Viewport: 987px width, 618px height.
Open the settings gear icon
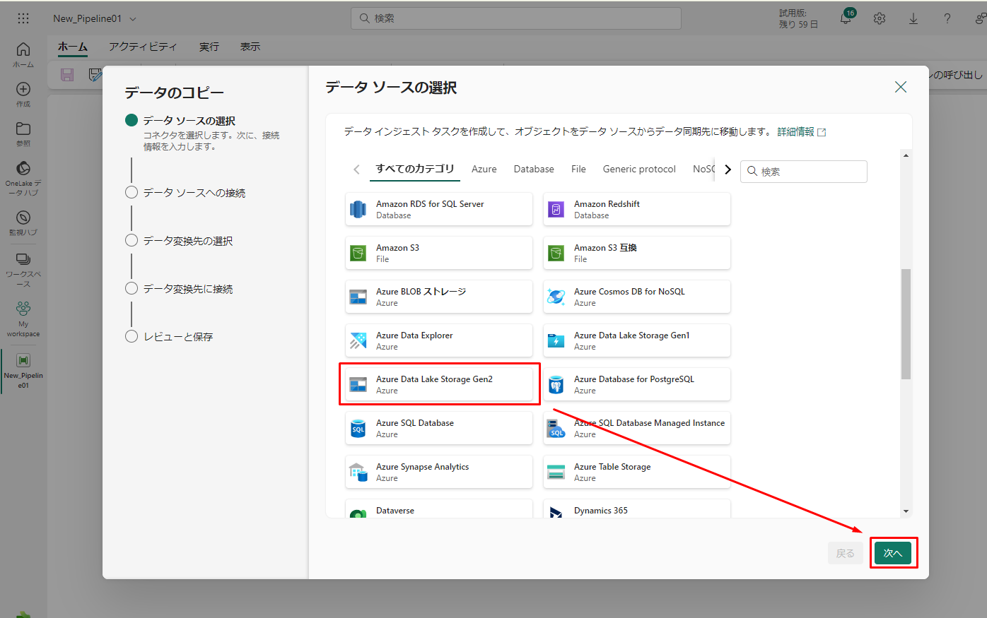point(879,19)
